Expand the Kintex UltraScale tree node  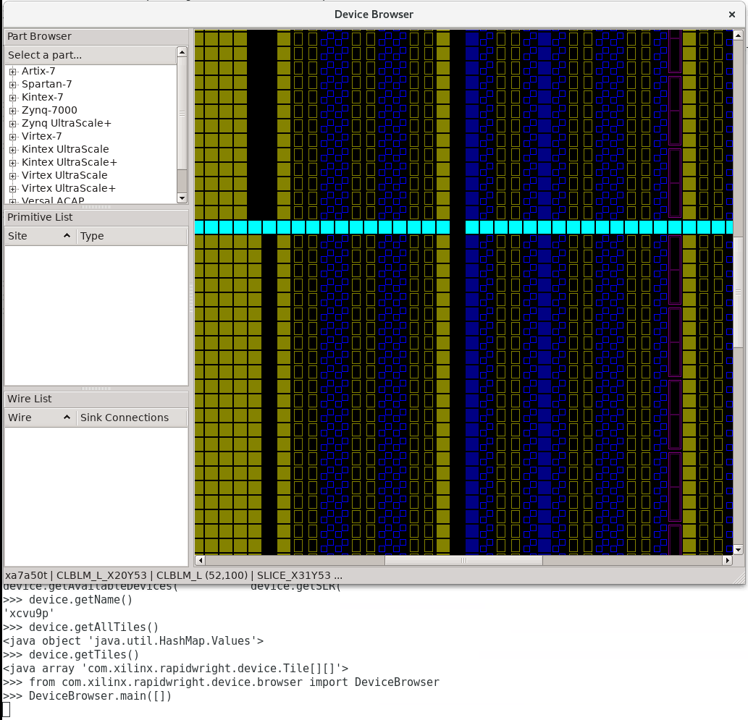[x=13, y=149]
